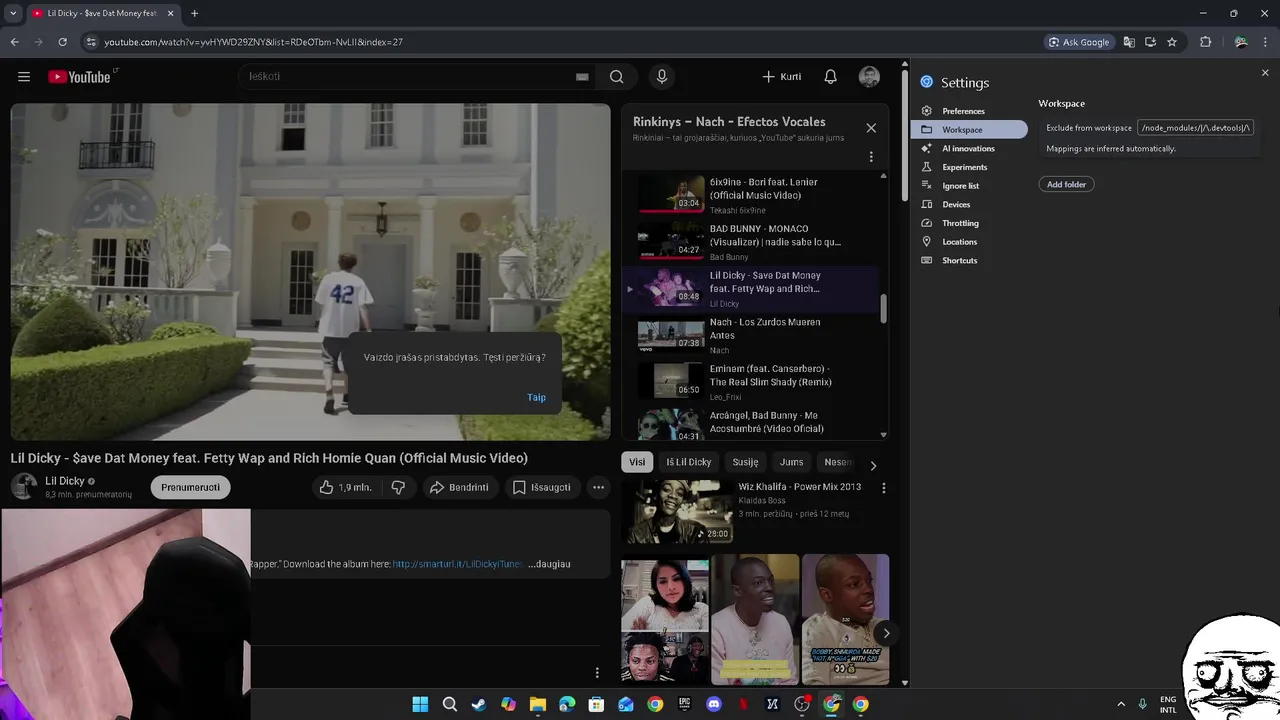Select the Visi filter chip
Viewport: 1280px width, 720px height.
pyautogui.click(x=637, y=462)
